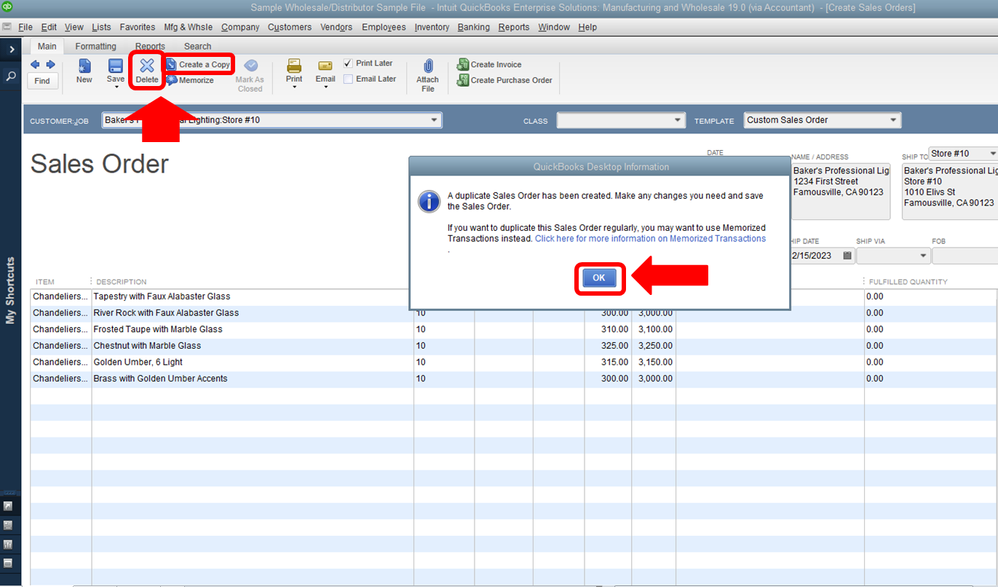Open the Help menu
The image size is (998, 587).
(587, 27)
